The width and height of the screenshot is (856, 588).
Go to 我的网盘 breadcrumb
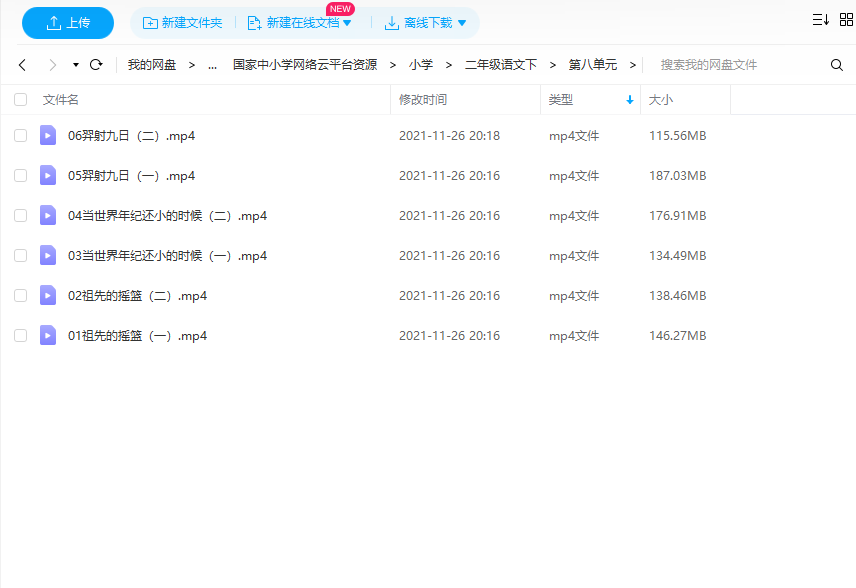(x=152, y=65)
